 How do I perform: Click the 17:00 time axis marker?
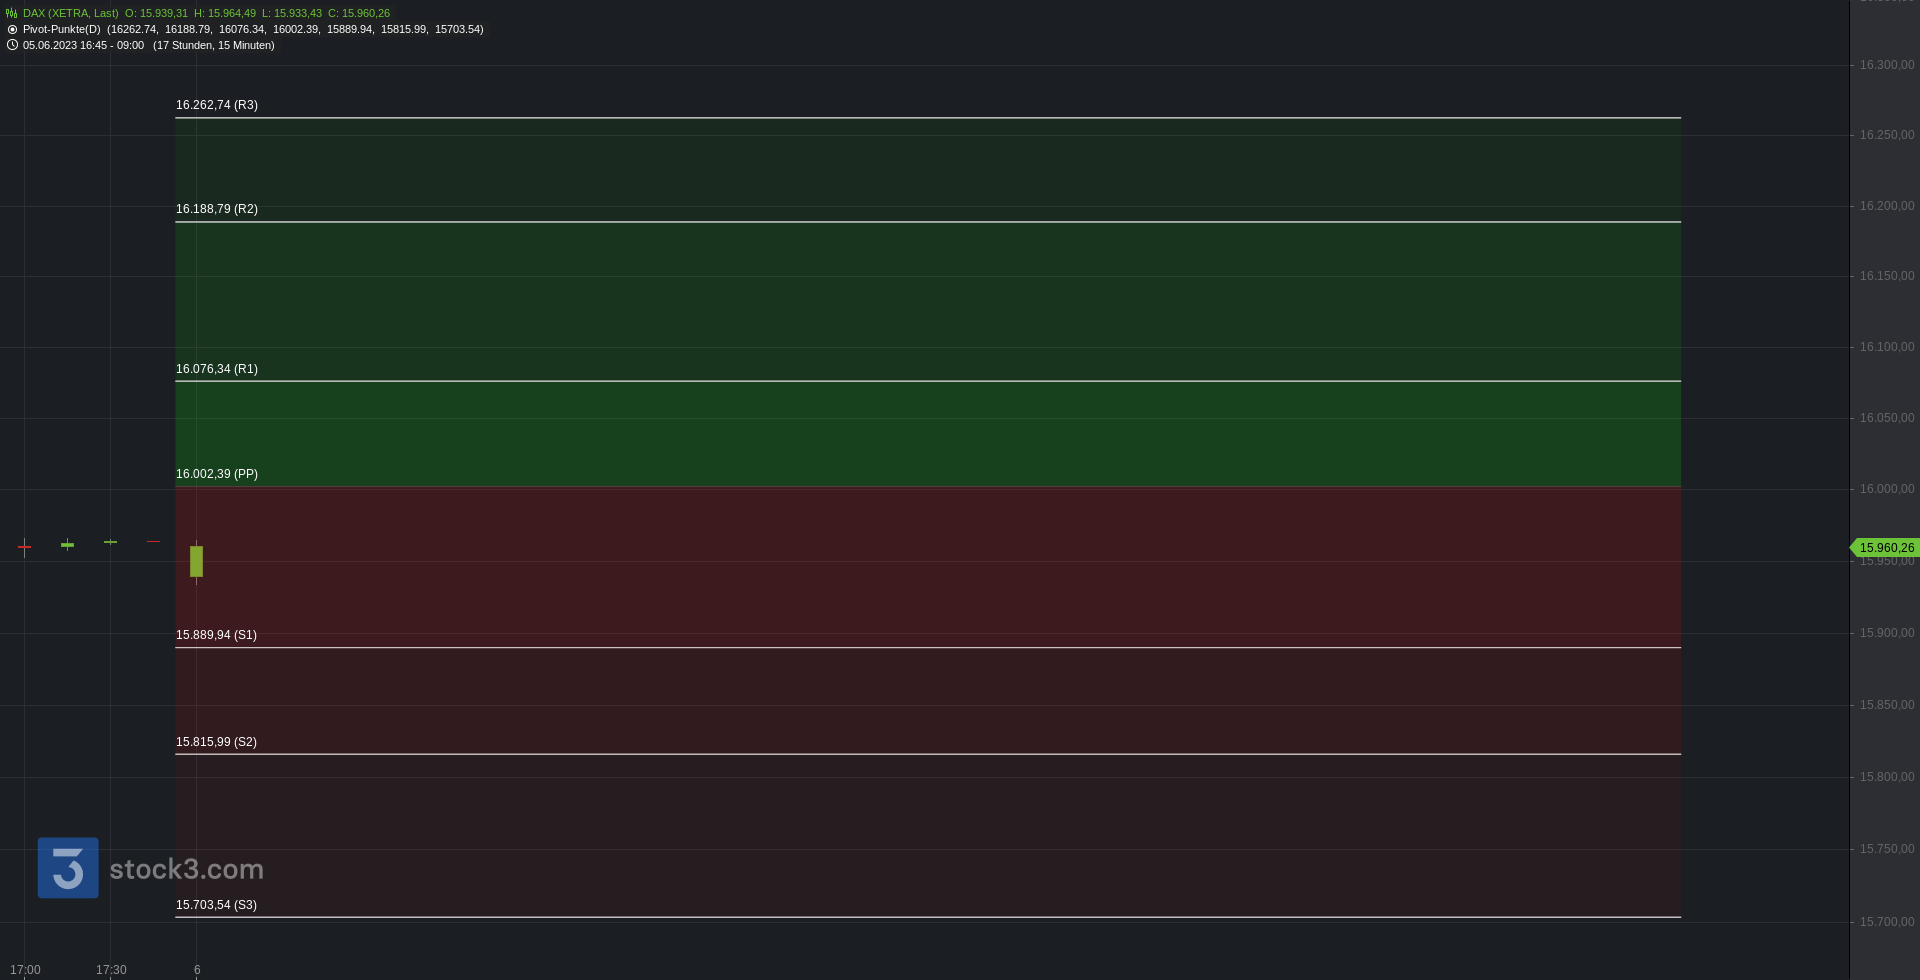coord(25,970)
